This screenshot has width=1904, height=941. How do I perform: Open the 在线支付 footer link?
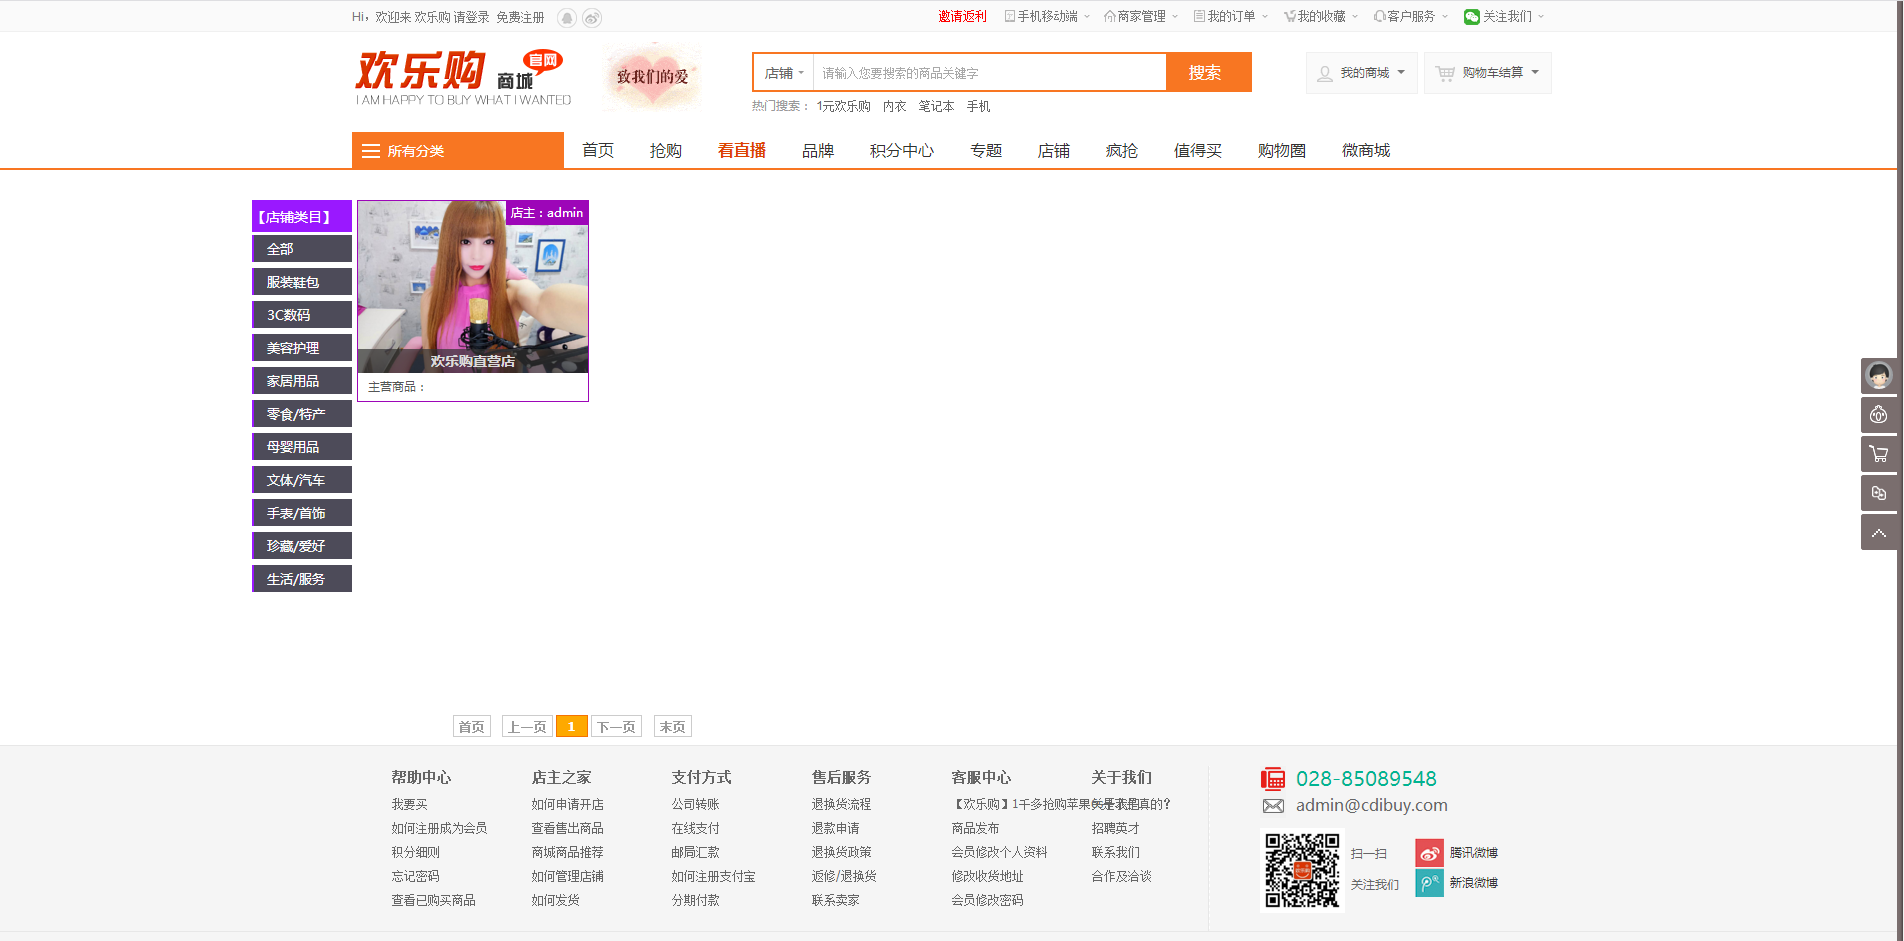click(x=696, y=828)
